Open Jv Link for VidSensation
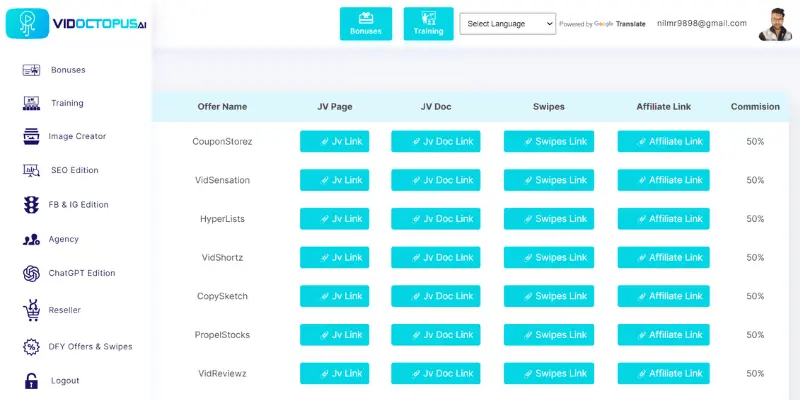800x400 pixels. (x=335, y=180)
